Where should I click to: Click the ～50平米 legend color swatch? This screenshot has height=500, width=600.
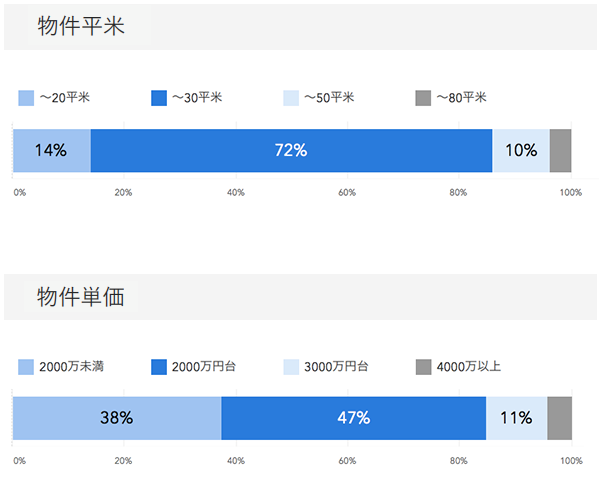[292, 98]
